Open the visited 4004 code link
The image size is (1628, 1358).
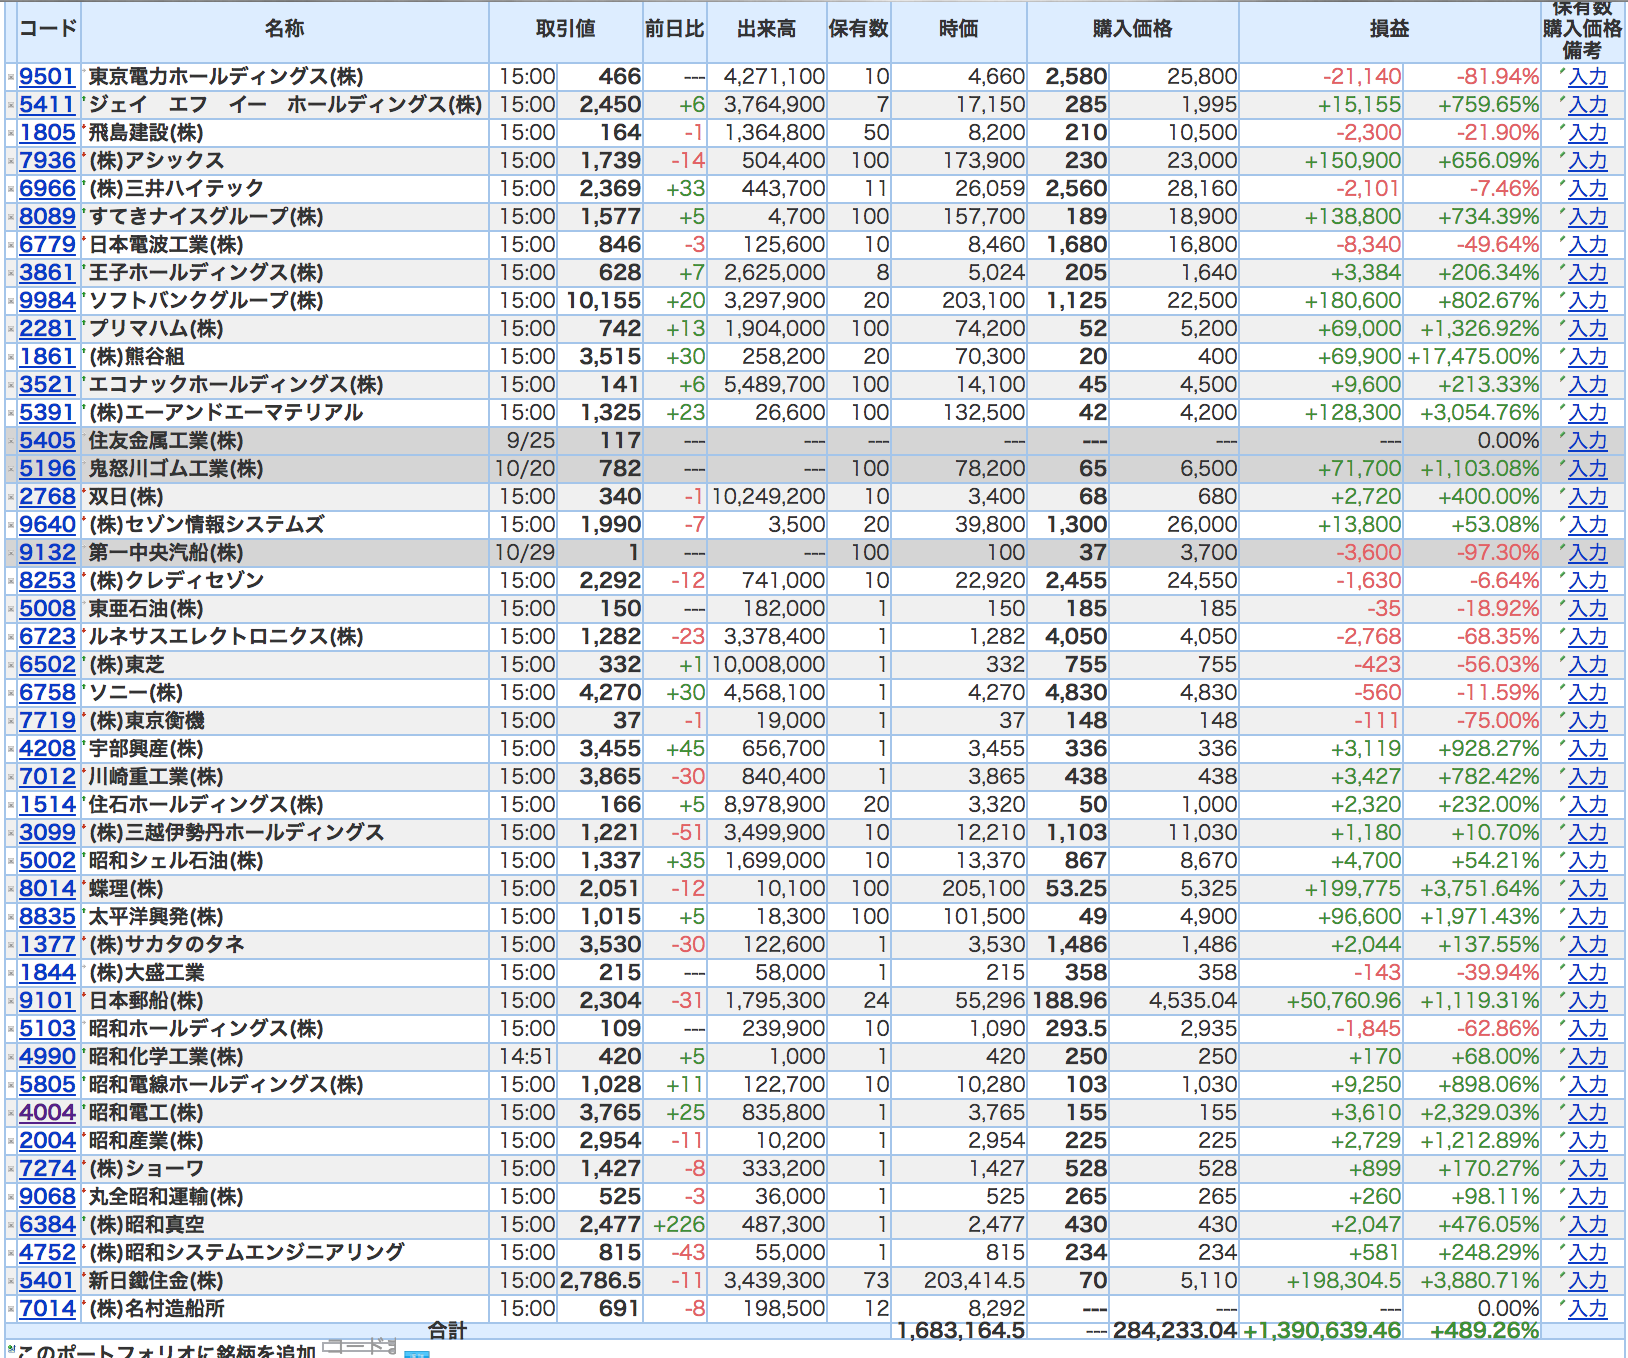47,1113
